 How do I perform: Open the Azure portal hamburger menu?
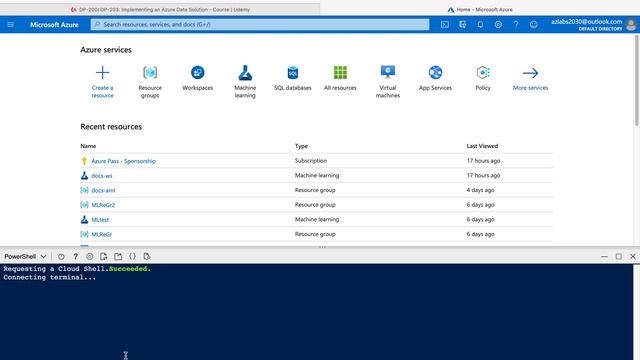(11, 24)
